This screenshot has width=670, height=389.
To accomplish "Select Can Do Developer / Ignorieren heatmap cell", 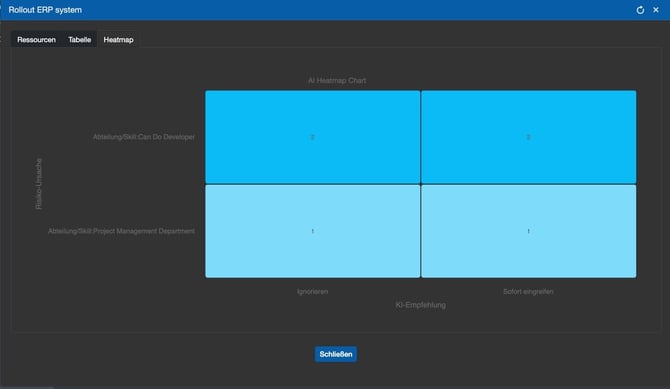I will [312, 137].
